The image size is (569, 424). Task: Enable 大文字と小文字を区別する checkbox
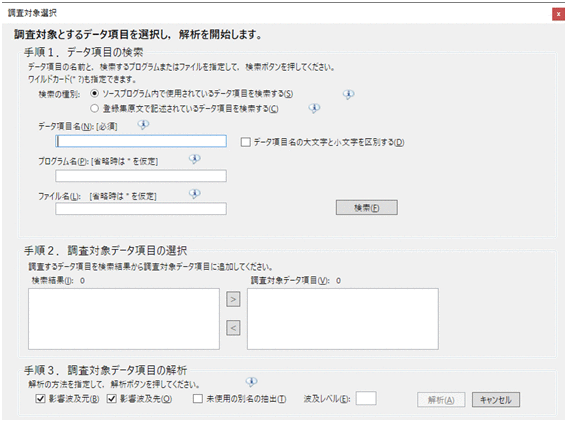click(x=246, y=142)
